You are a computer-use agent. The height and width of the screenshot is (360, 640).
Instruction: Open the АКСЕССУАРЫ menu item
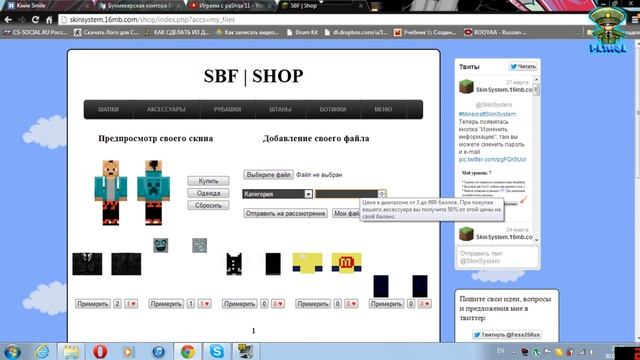[166, 109]
